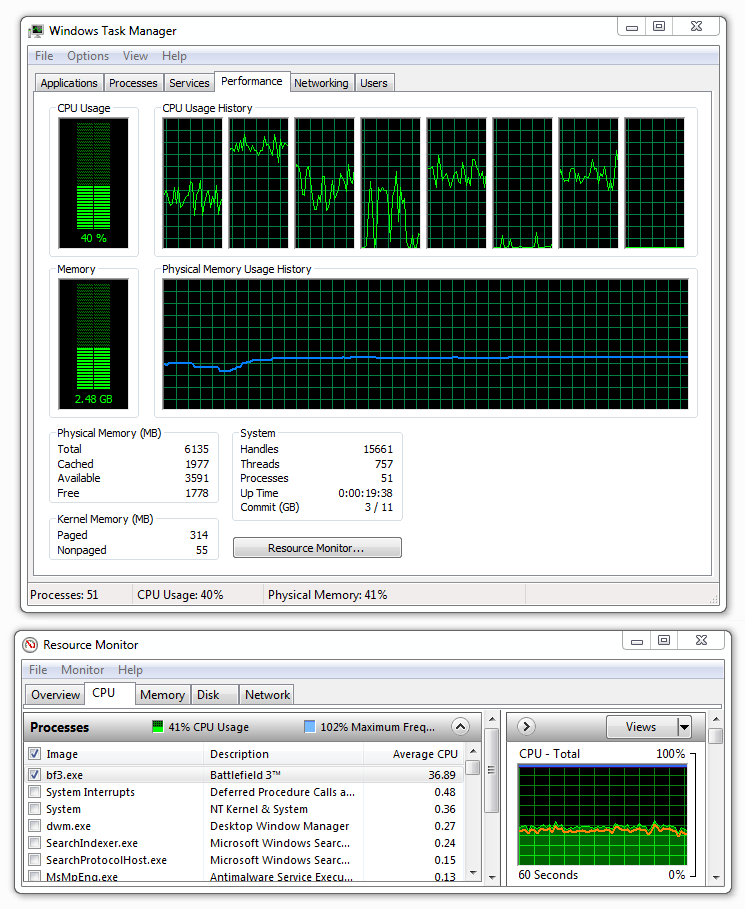Select the Memory tab in Resource Monitor

(162, 695)
